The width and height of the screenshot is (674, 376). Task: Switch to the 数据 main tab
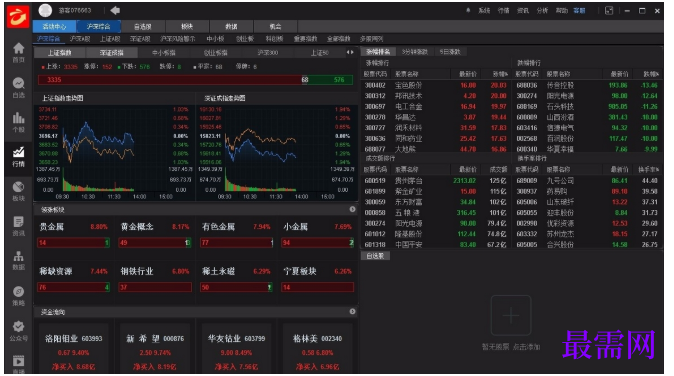click(x=231, y=27)
